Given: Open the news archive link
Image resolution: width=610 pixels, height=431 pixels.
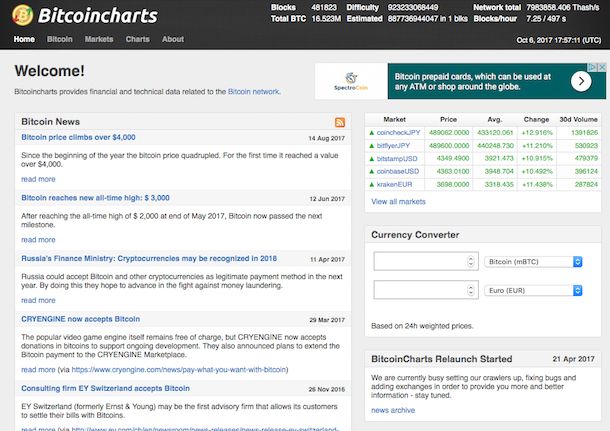Looking at the screenshot, I should [x=393, y=410].
